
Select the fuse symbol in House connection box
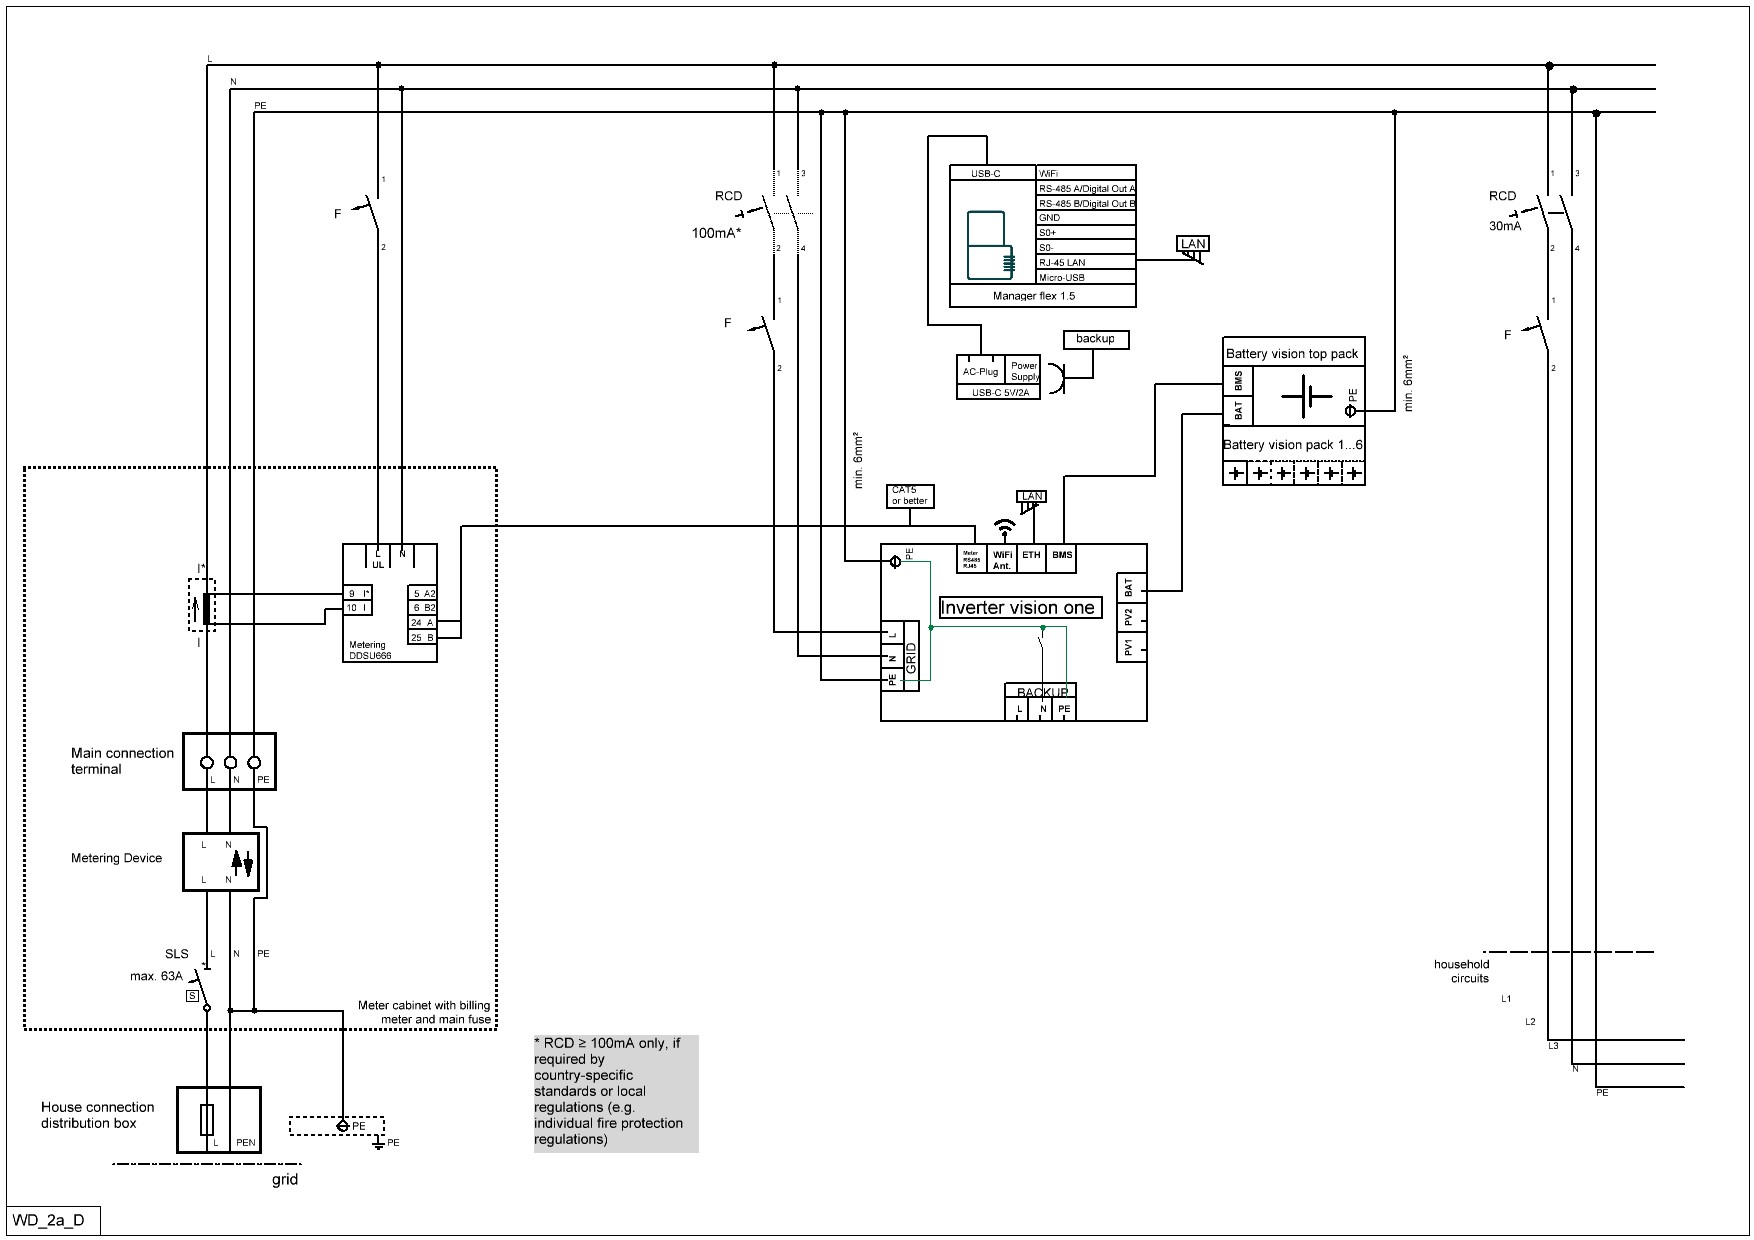[207, 1120]
